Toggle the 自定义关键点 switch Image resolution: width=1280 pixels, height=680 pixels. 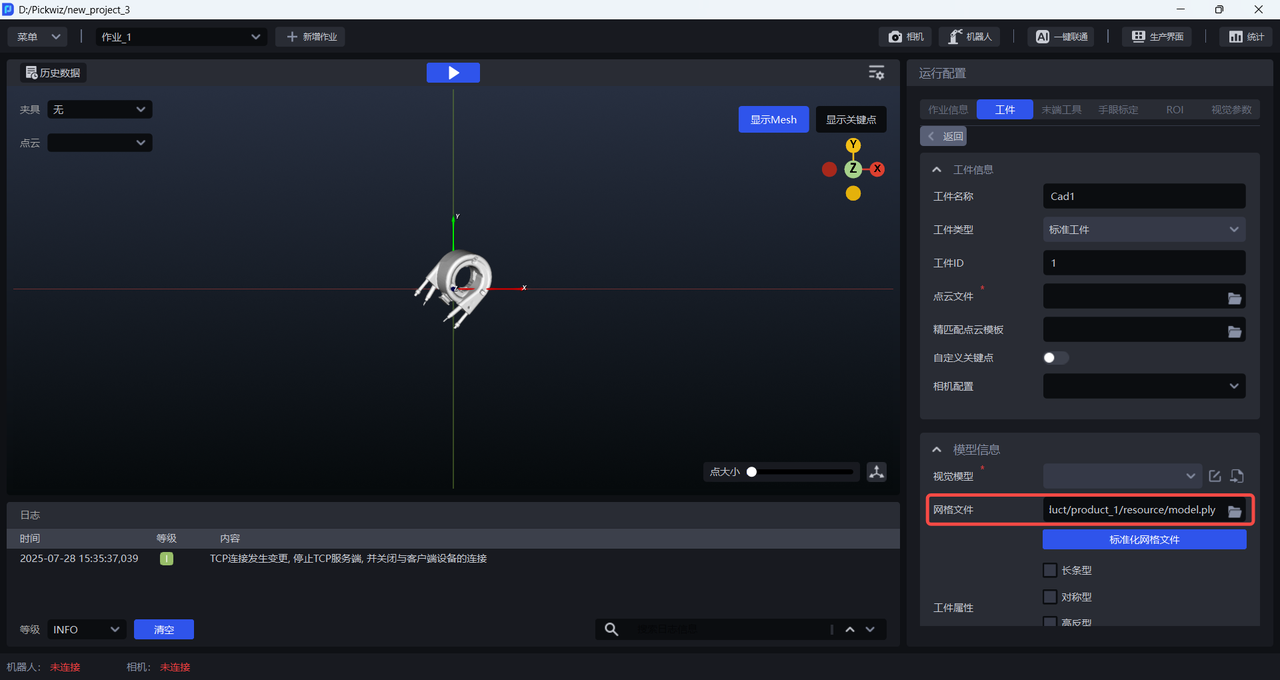point(1055,358)
